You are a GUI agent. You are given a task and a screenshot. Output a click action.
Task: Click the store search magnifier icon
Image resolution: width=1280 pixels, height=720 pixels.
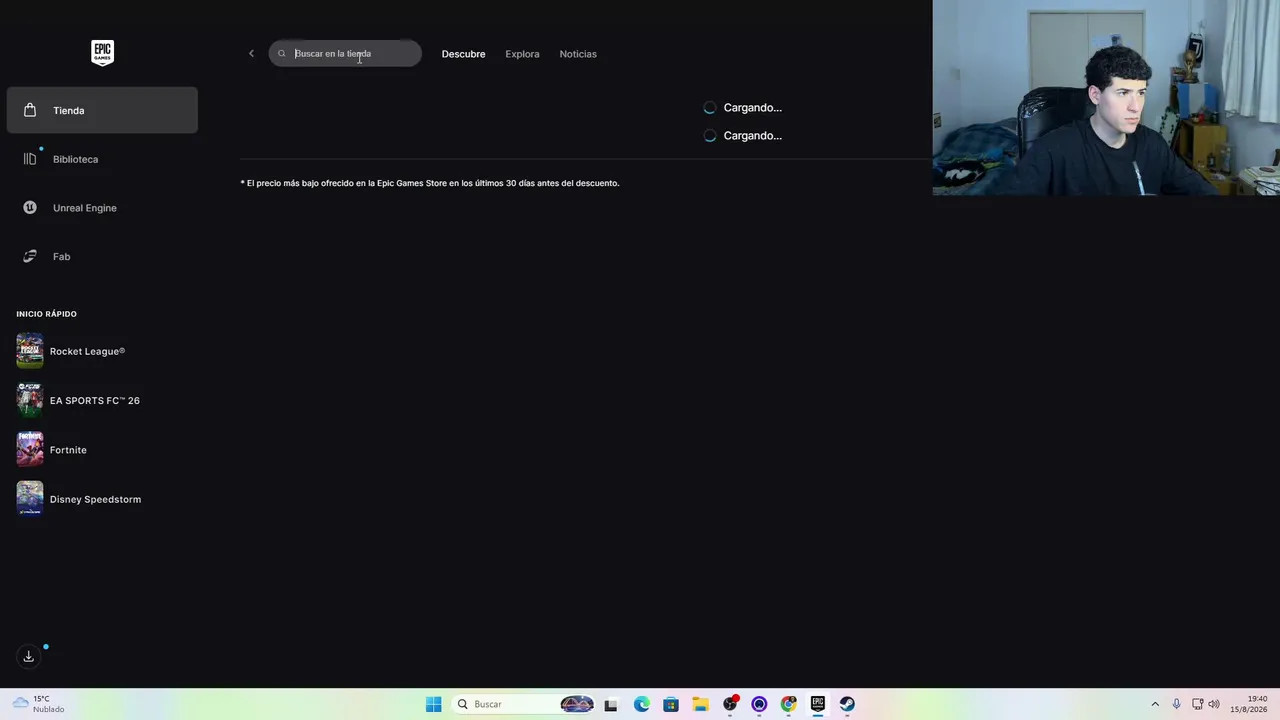click(x=282, y=54)
